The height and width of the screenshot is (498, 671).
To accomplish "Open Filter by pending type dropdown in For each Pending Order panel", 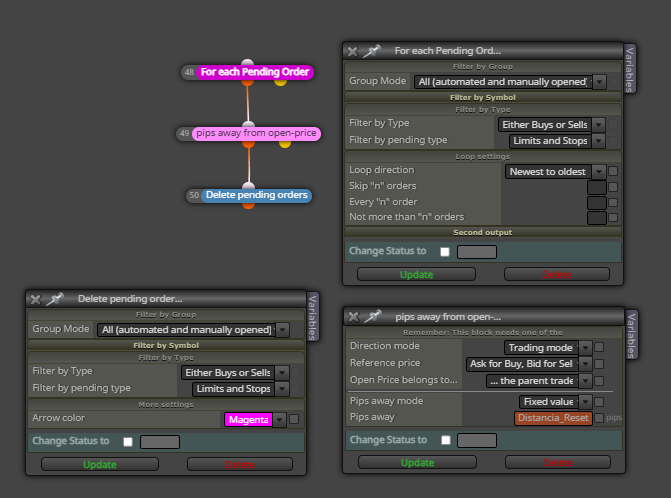I will [x=599, y=140].
